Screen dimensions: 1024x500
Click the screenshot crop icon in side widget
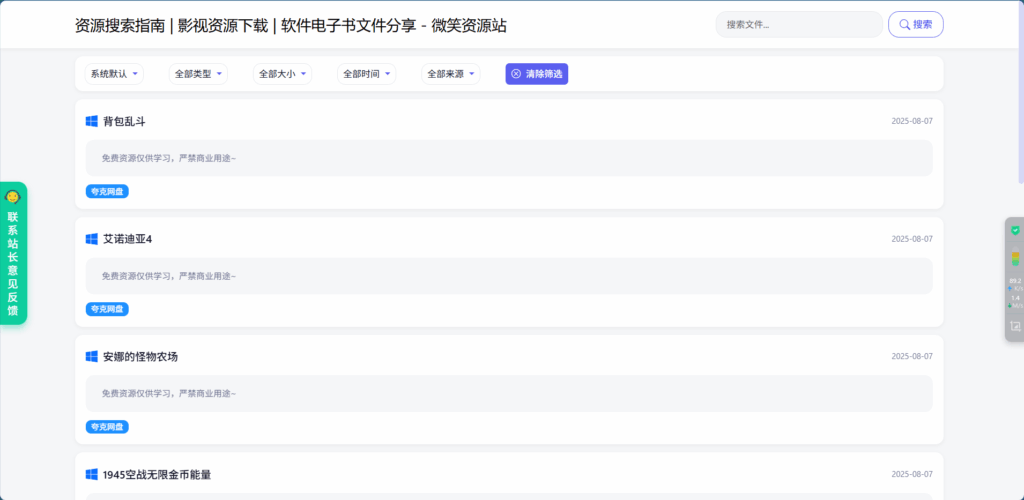1015,326
